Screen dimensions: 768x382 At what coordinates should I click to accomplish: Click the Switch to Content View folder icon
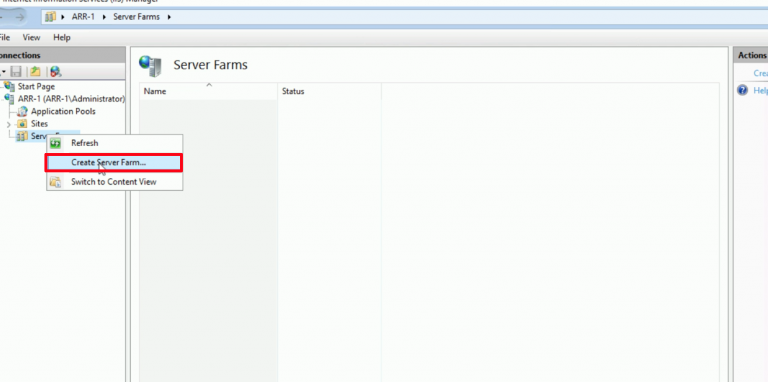(x=56, y=182)
